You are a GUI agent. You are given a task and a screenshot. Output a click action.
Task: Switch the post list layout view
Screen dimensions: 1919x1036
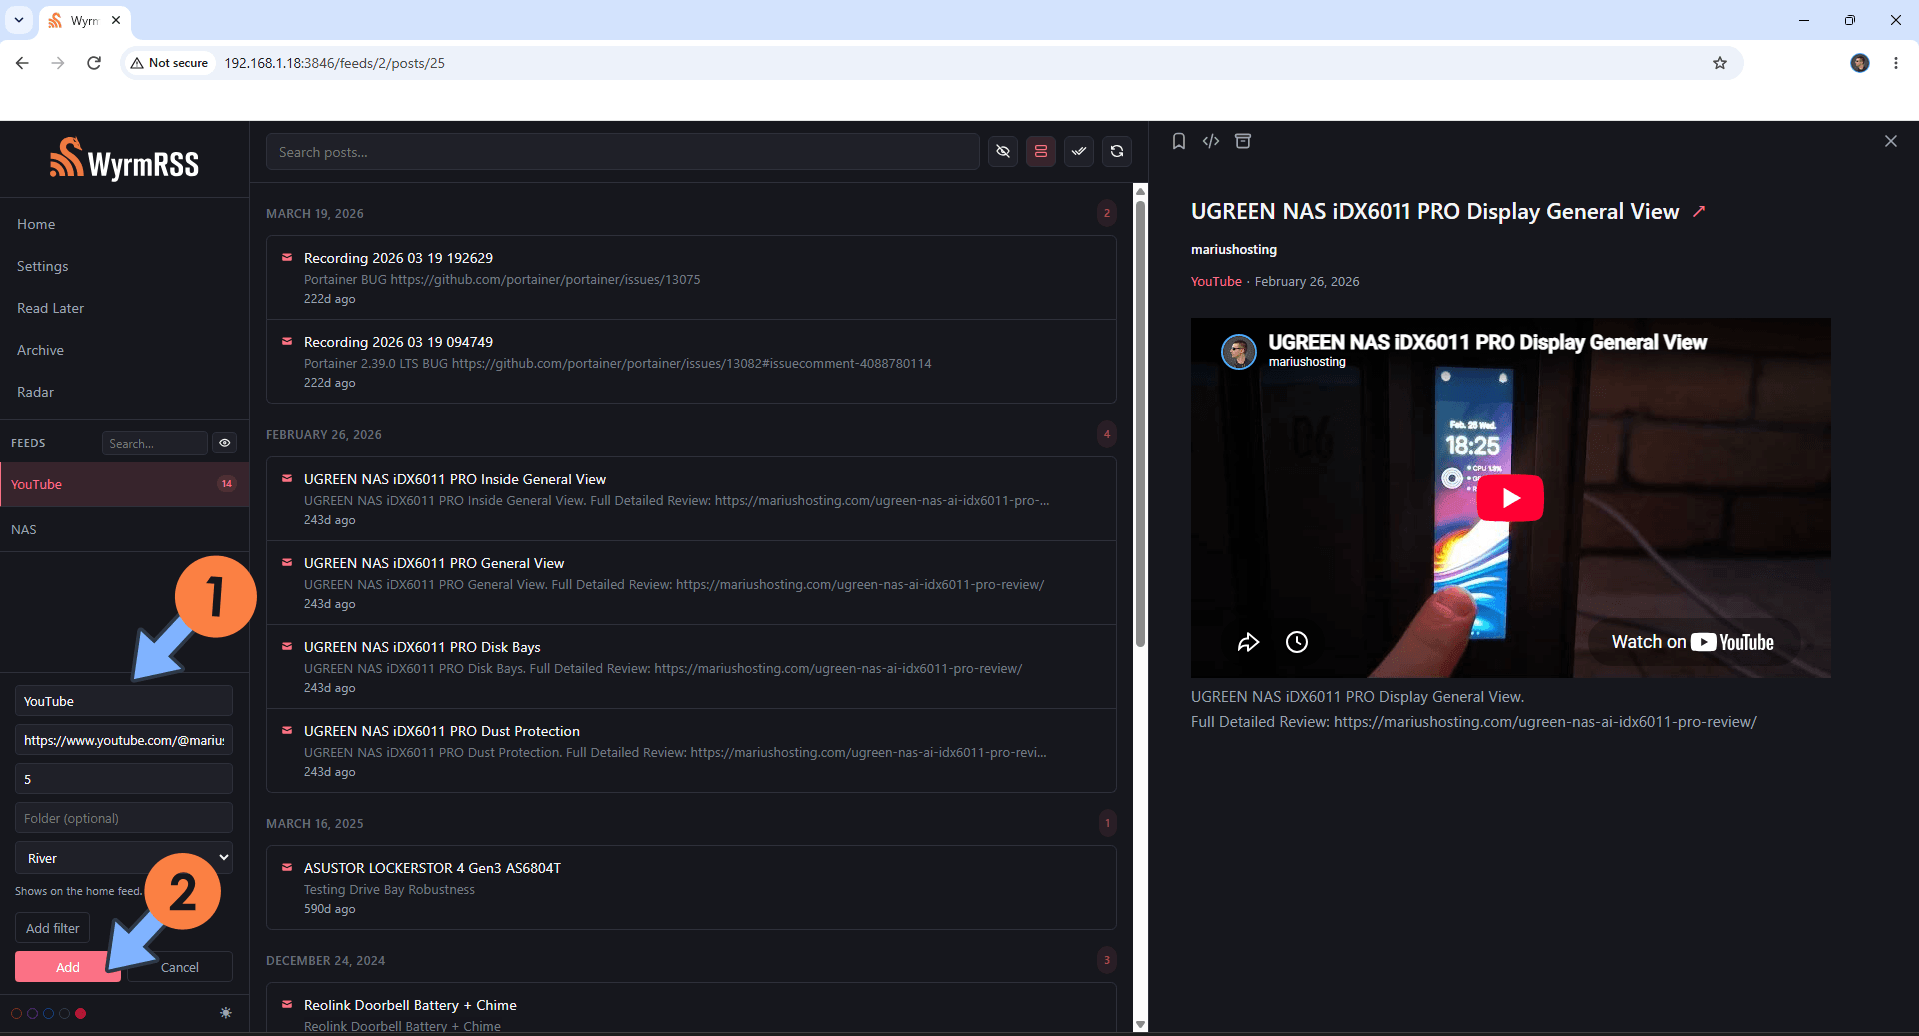click(x=1041, y=152)
